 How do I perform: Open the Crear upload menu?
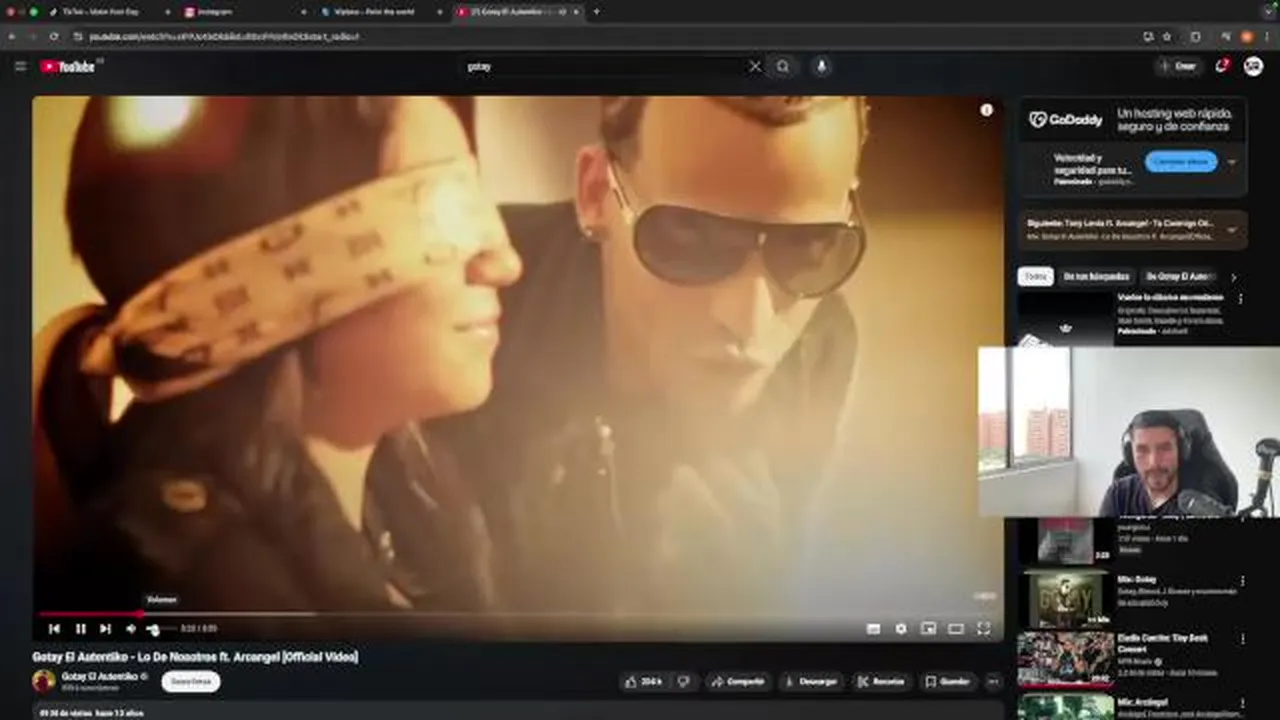1178,66
